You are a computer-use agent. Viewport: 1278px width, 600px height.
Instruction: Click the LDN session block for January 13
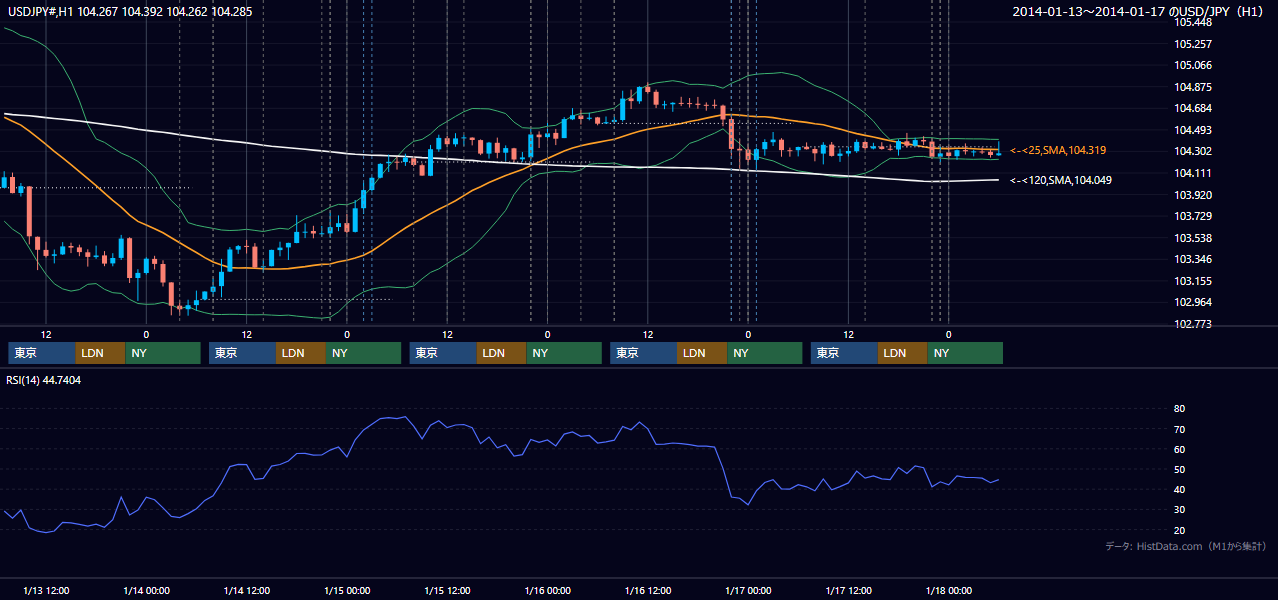(x=101, y=353)
